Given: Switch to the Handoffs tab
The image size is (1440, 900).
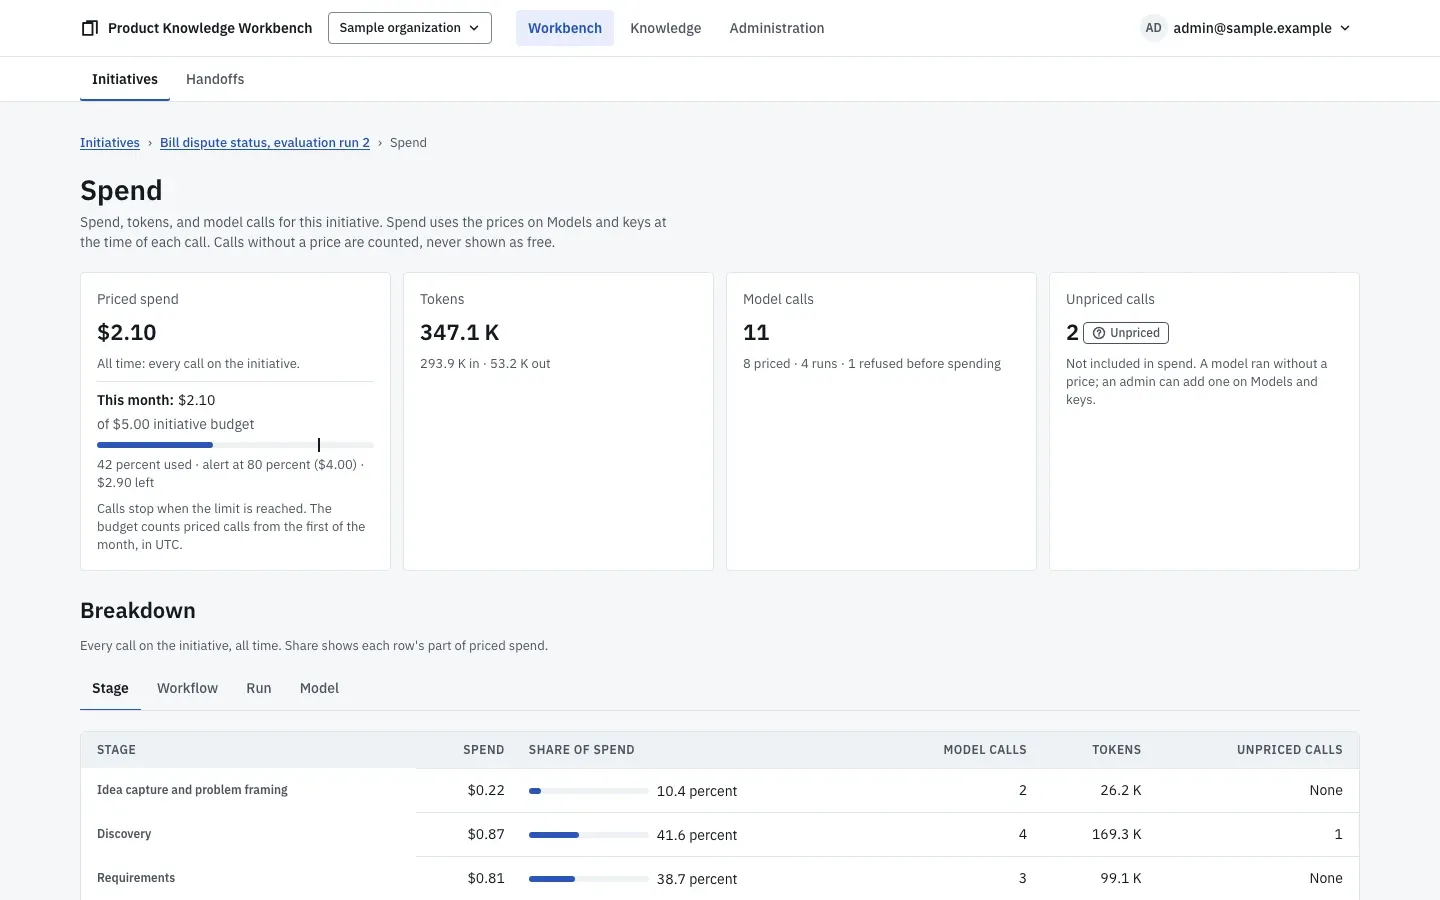Looking at the screenshot, I should point(215,79).
